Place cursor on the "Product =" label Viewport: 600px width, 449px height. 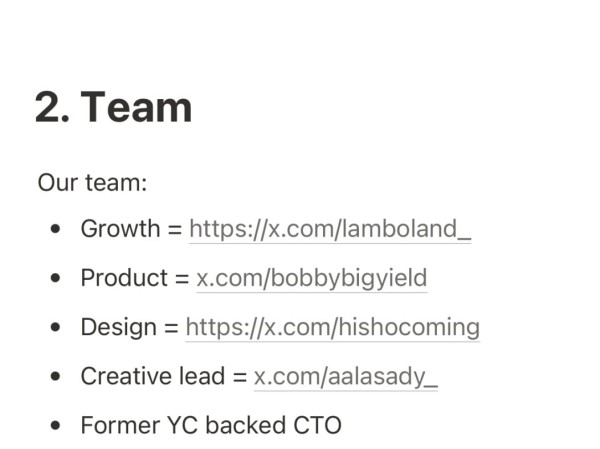click(135, 278)
